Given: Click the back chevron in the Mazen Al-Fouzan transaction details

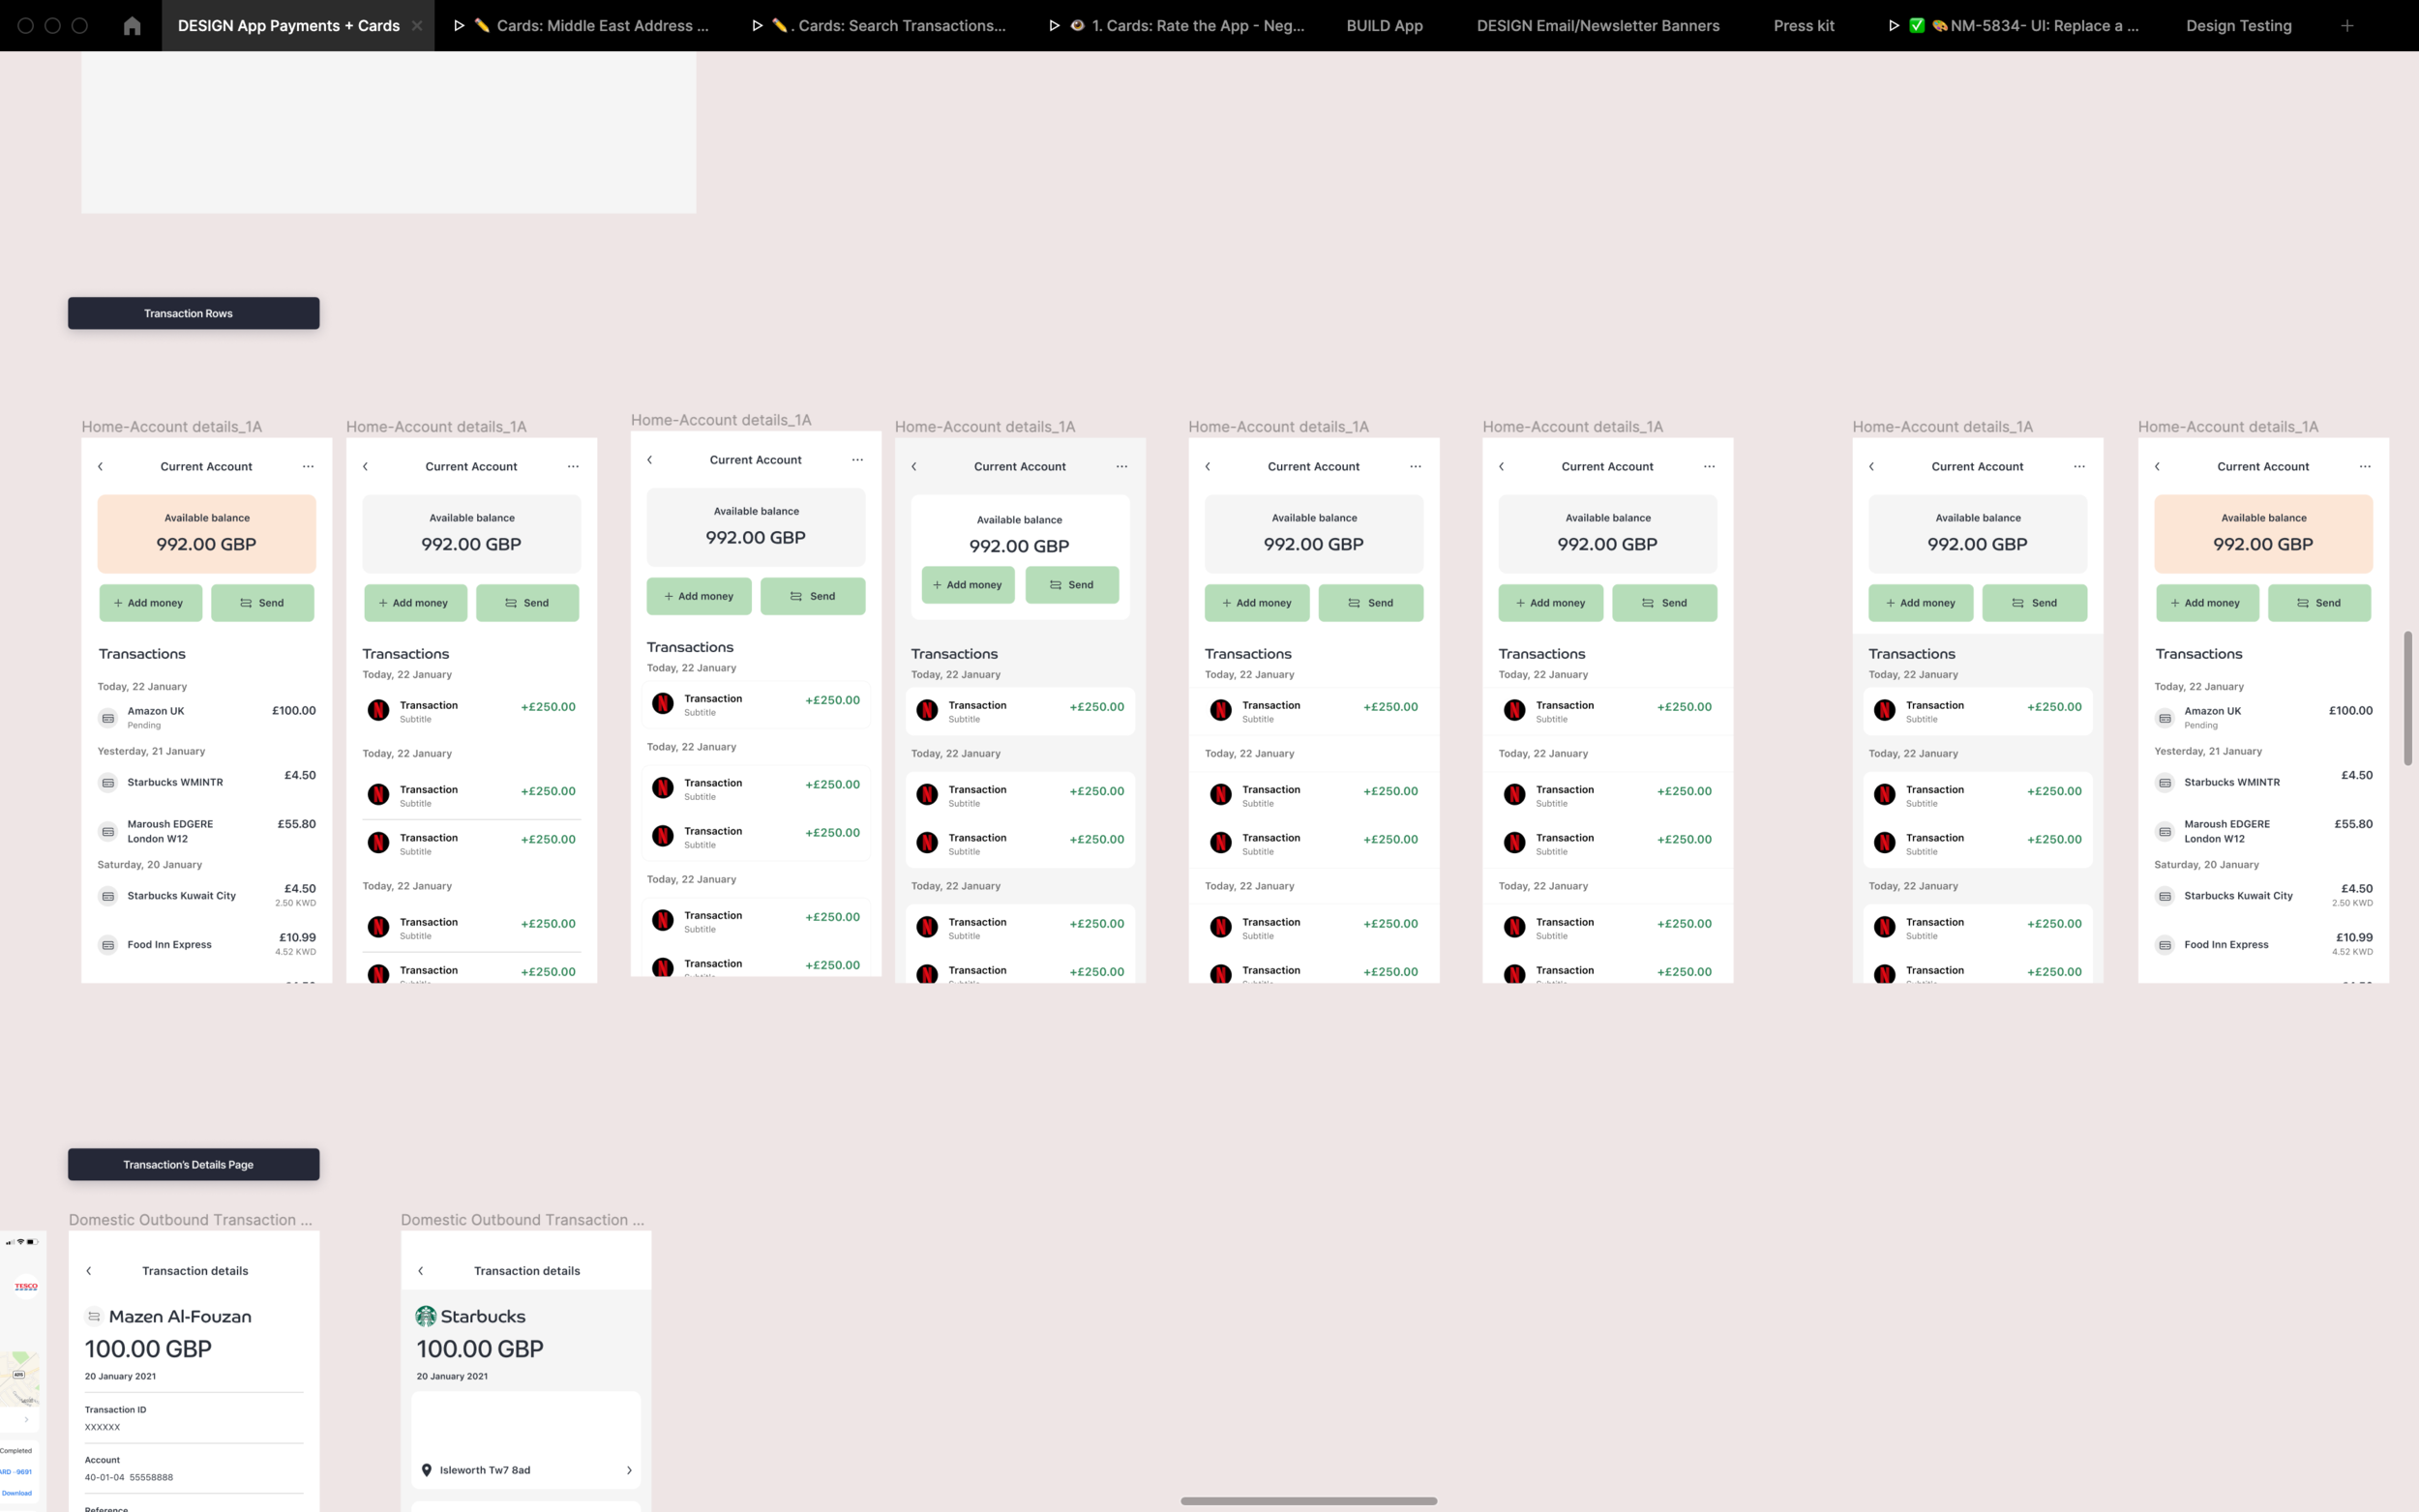Looking at the screenshot, I should (89, 1271).
